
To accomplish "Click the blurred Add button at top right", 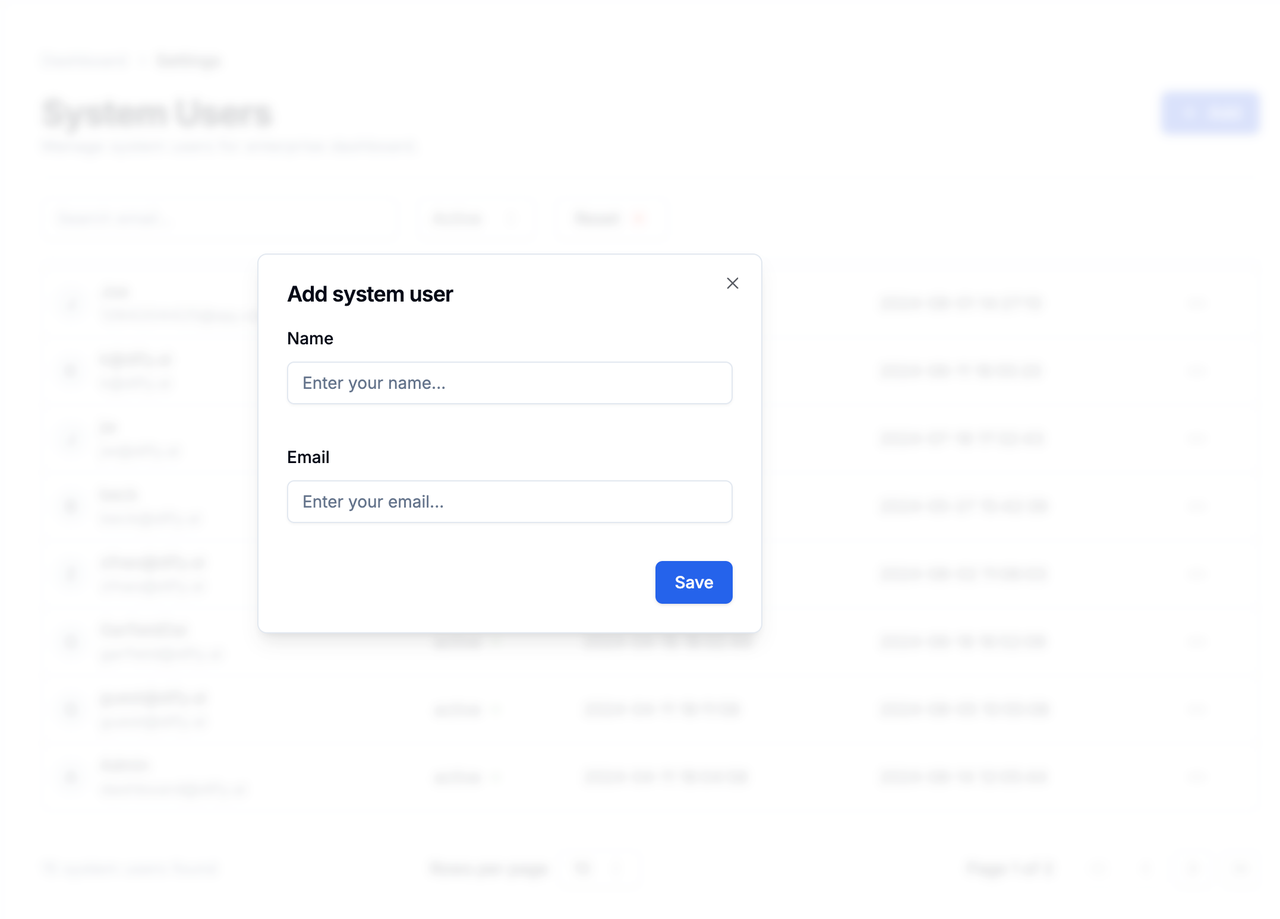I will click(1210, 113).
